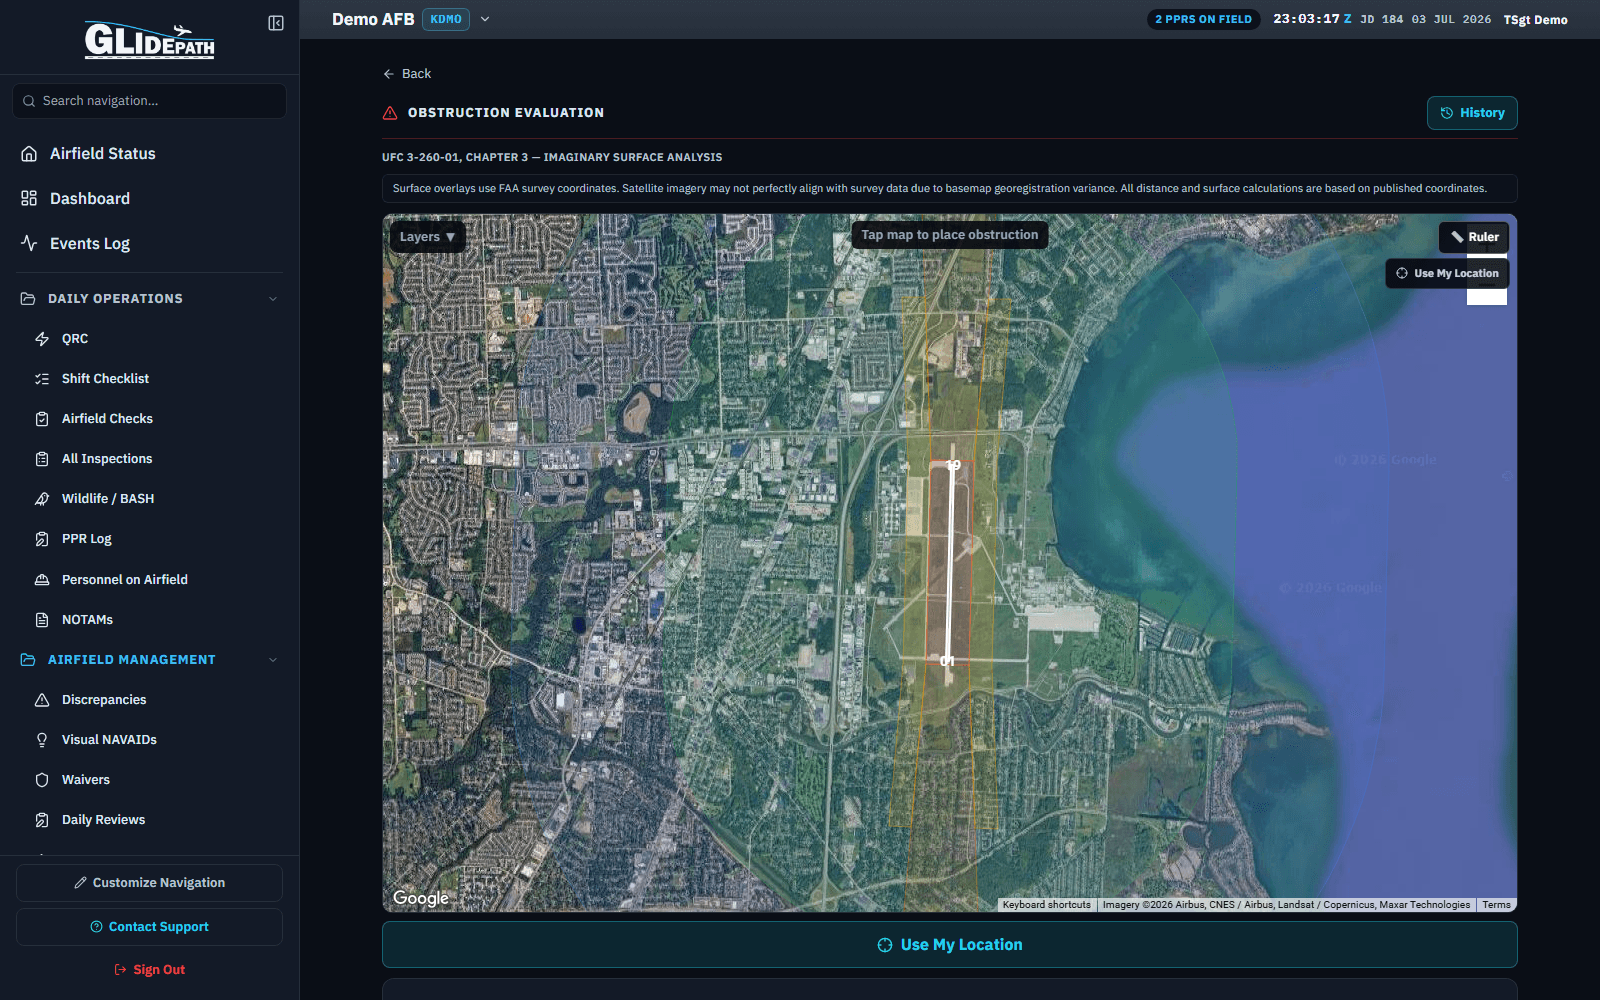This screenshot has height=1000, width=1600.
Task: Click the Daily Operations folder icon
Action: 28,299
